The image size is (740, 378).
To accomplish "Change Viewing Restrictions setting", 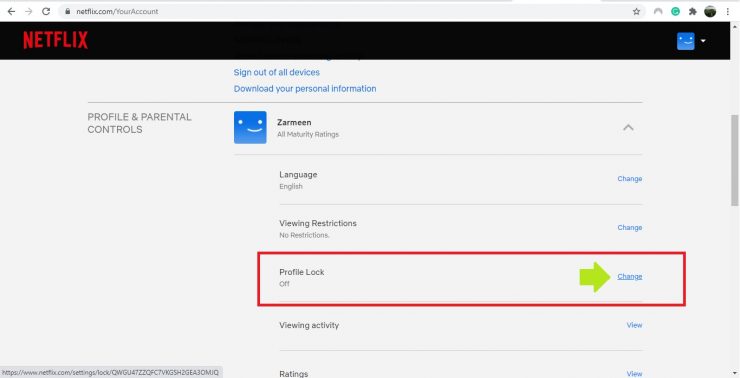I will 630,227.
